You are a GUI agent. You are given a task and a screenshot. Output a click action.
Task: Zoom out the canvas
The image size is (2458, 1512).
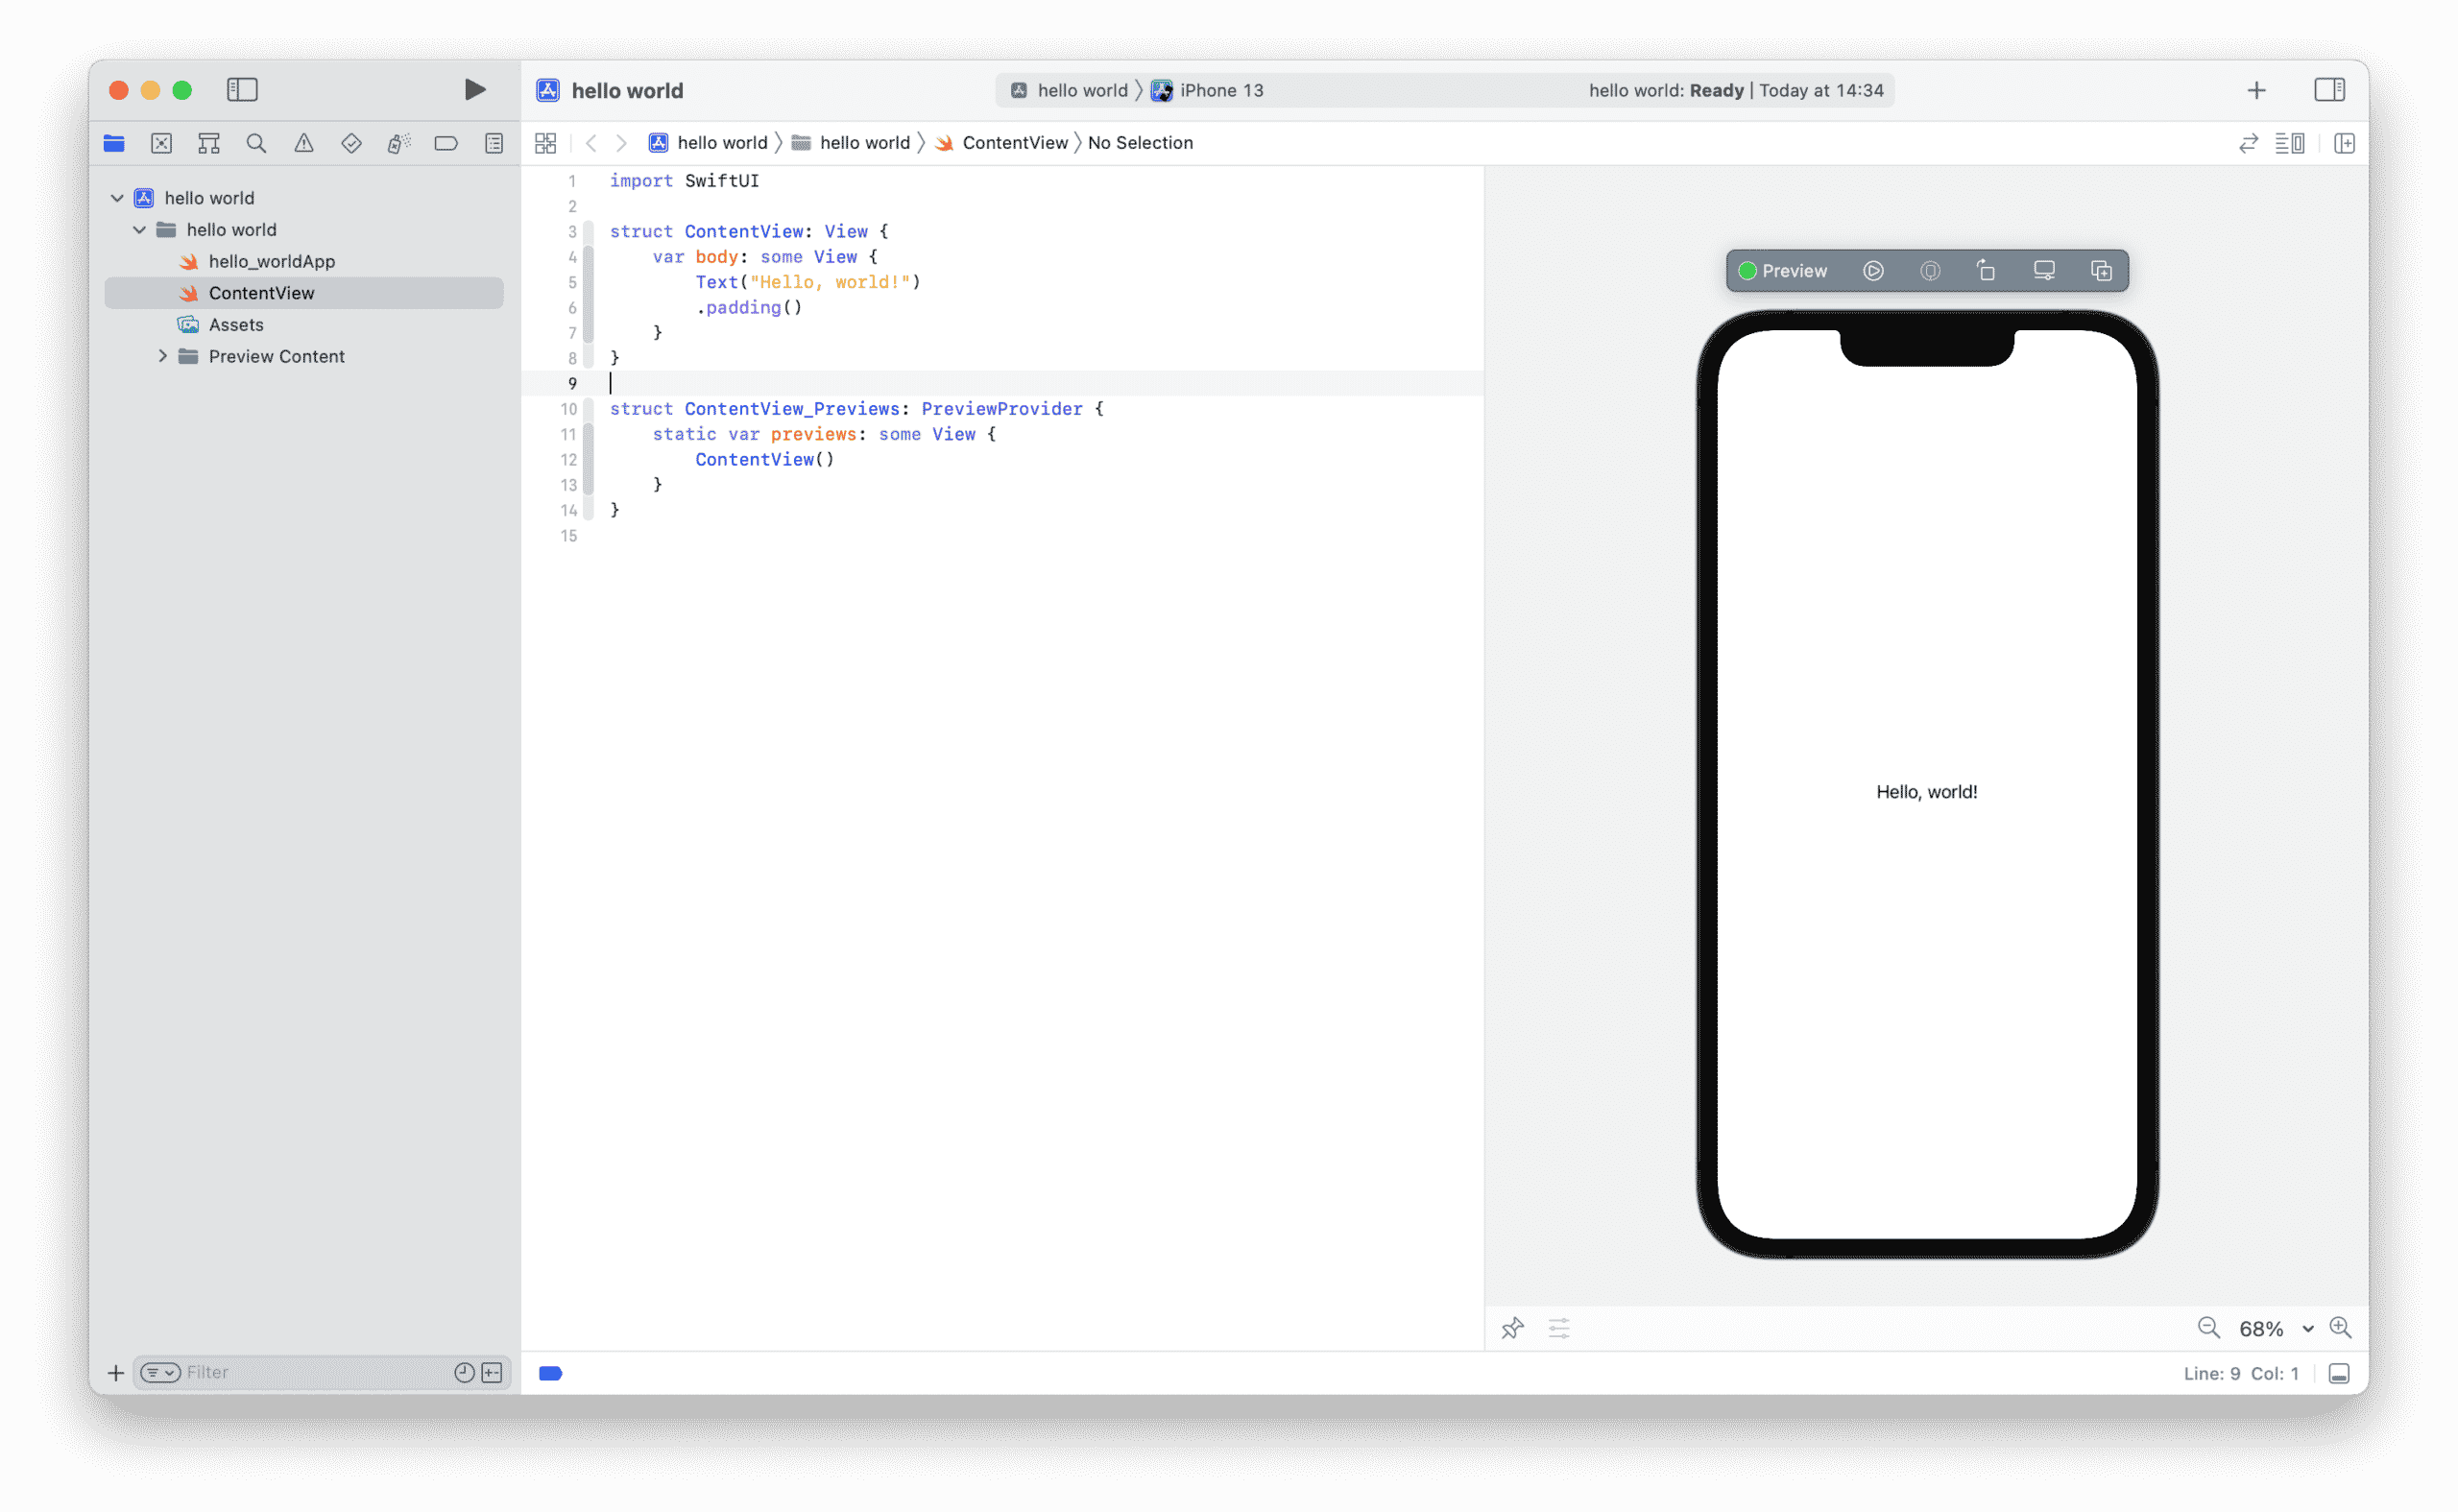pyautogui.click(x=2208, y=1328)
